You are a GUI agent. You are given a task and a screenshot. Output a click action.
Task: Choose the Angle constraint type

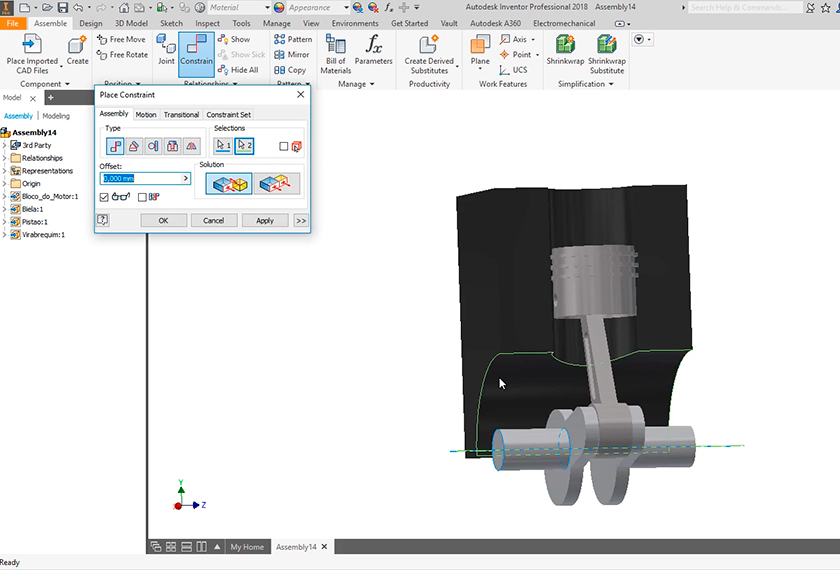[134, 146]
